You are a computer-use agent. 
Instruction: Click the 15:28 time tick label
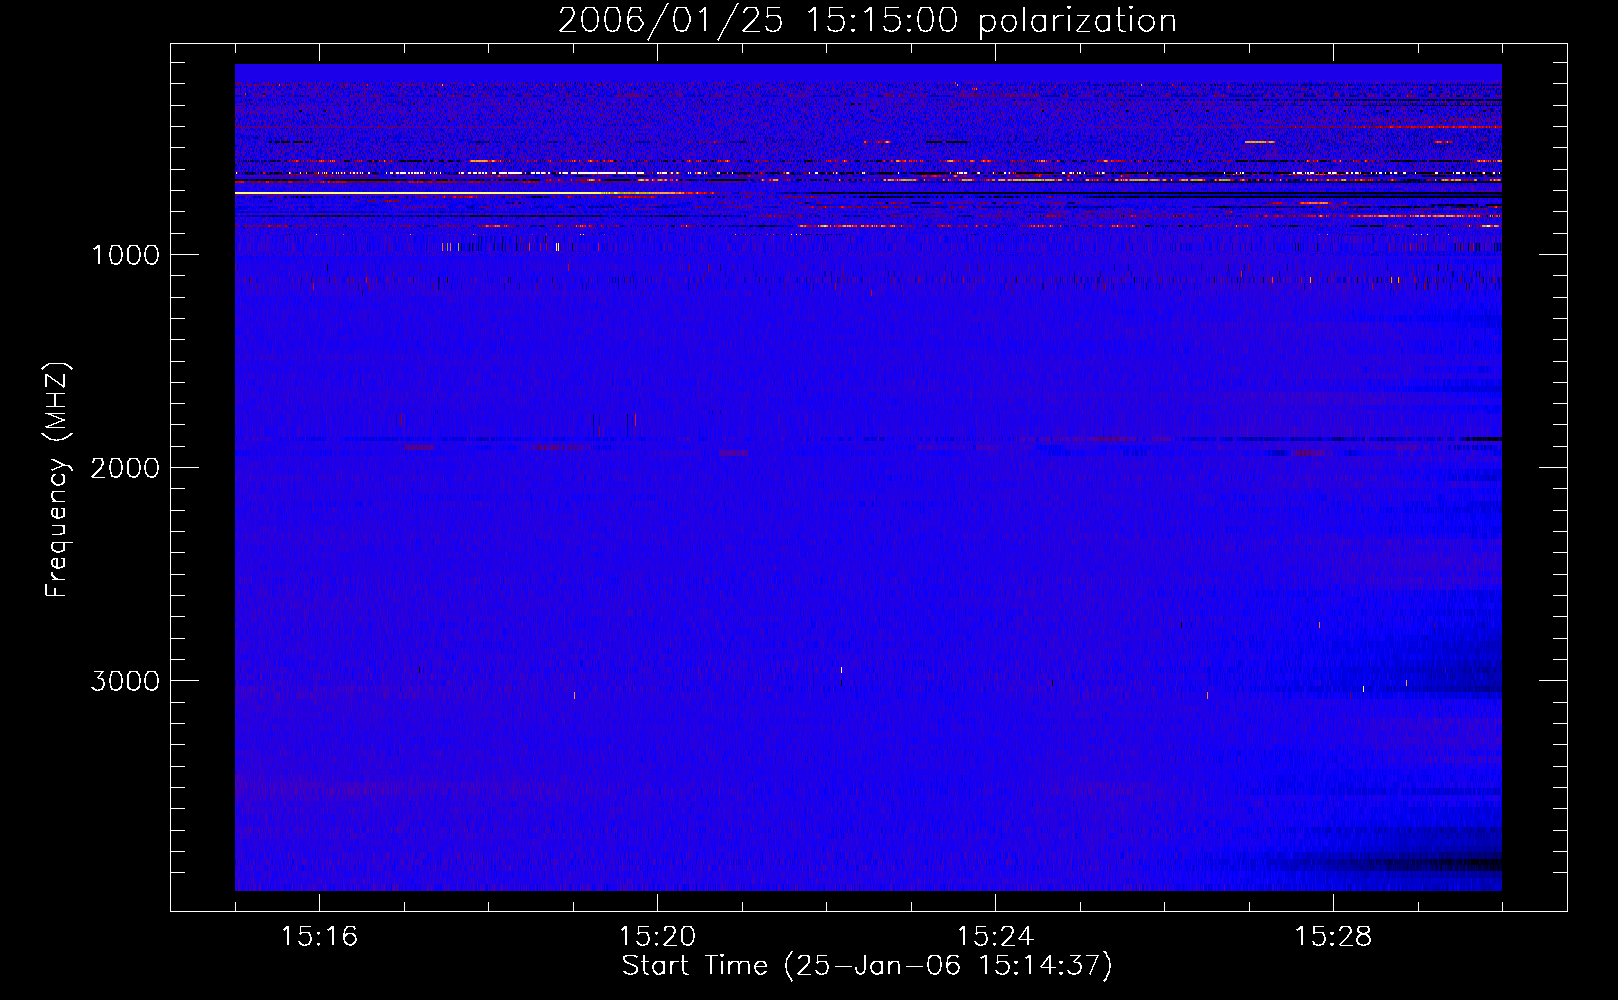1333,936
